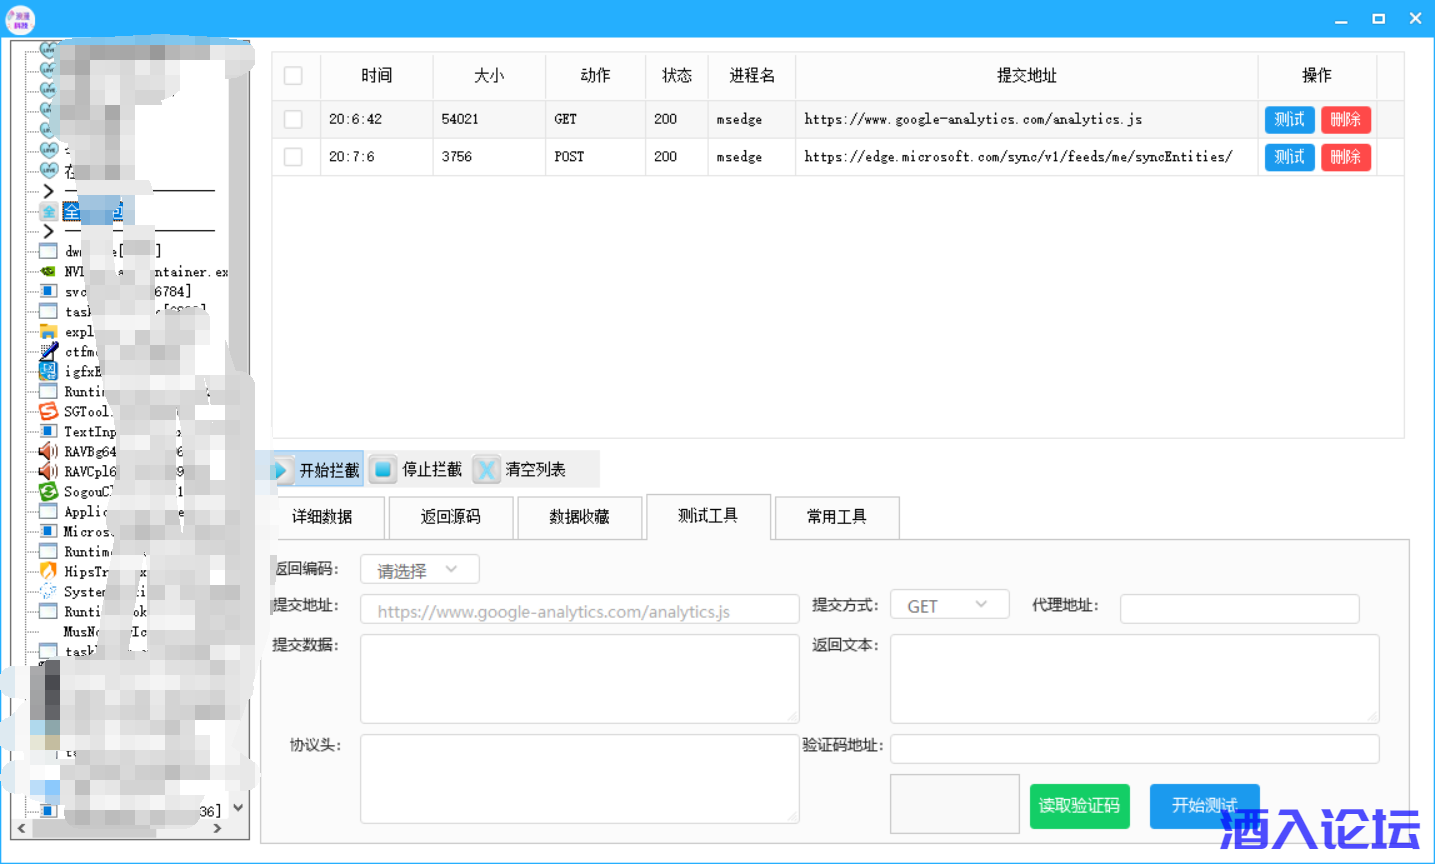Click the 停止拦截 stop icon
Image resolution: width=1435 pixels, height=864 pixels.
pyautogui.click(x=384, y=469)
